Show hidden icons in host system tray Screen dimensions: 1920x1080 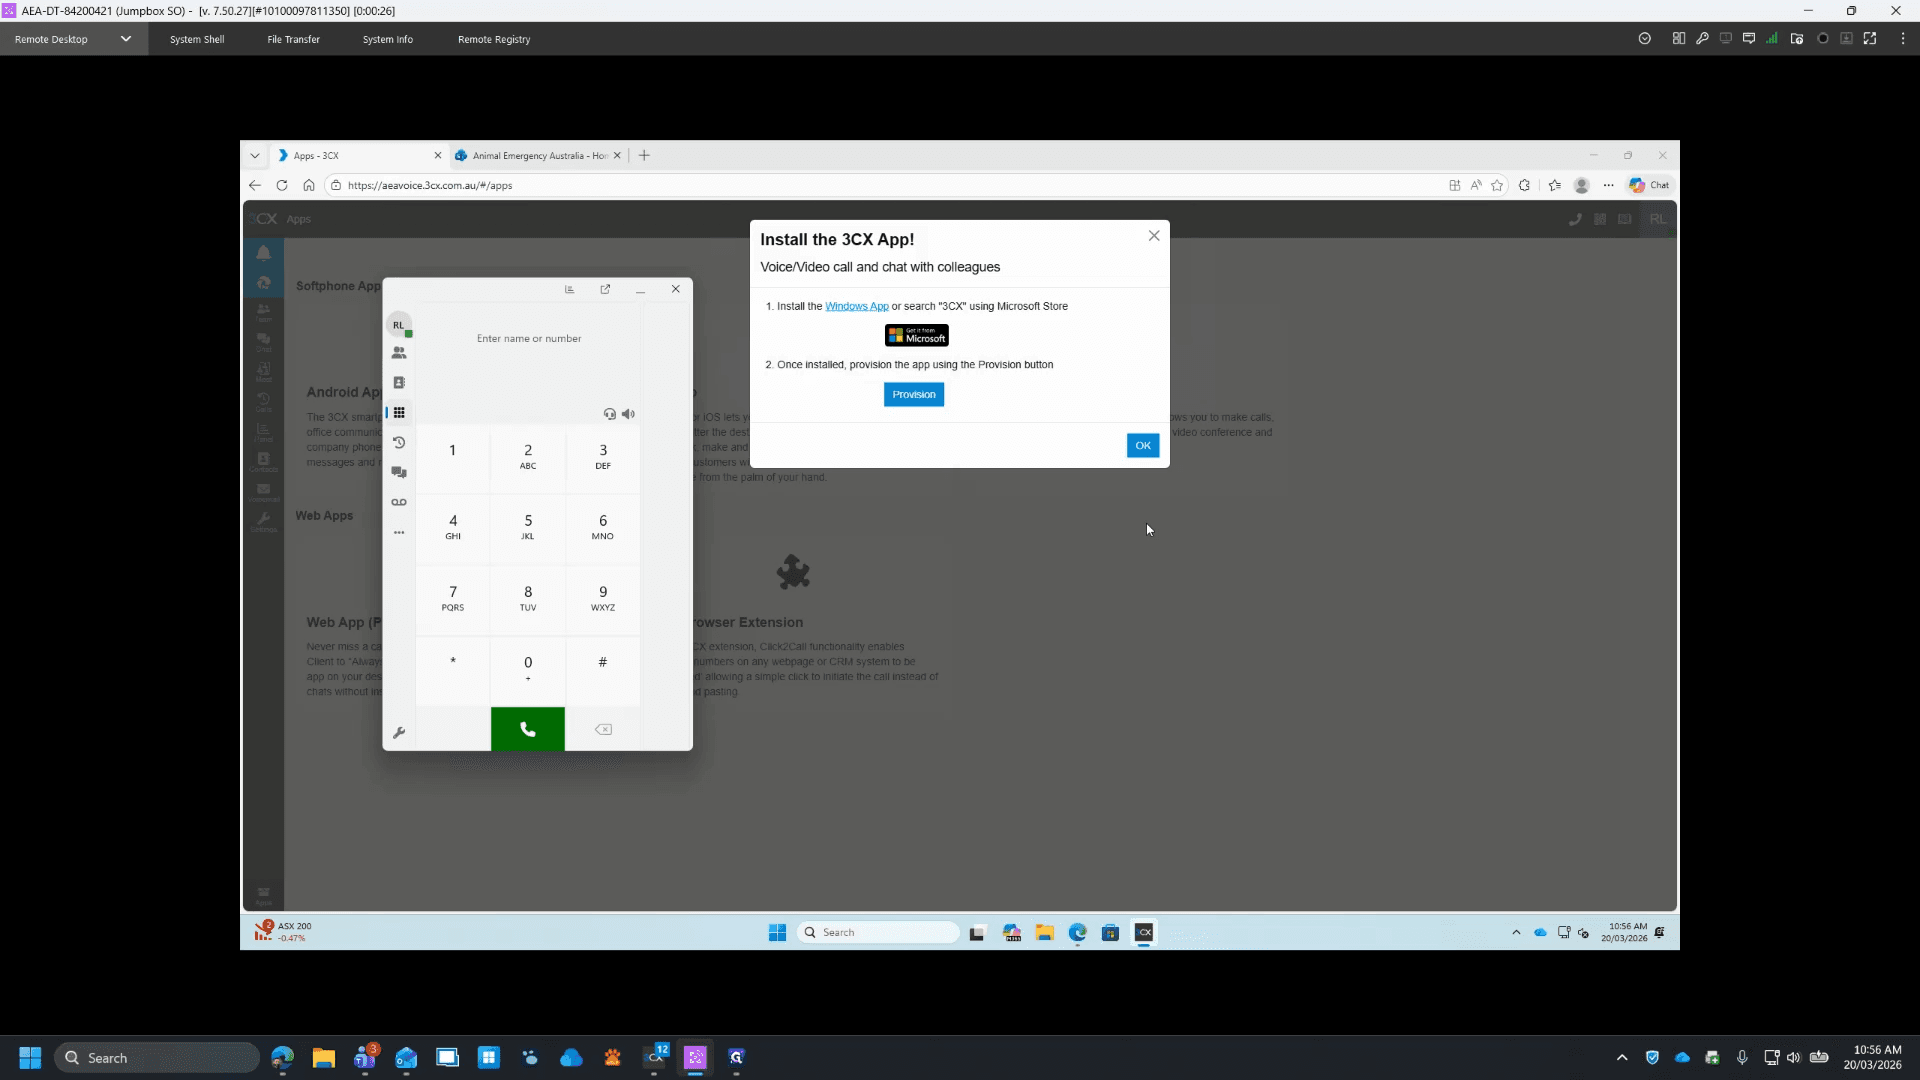[1622, 1058]
